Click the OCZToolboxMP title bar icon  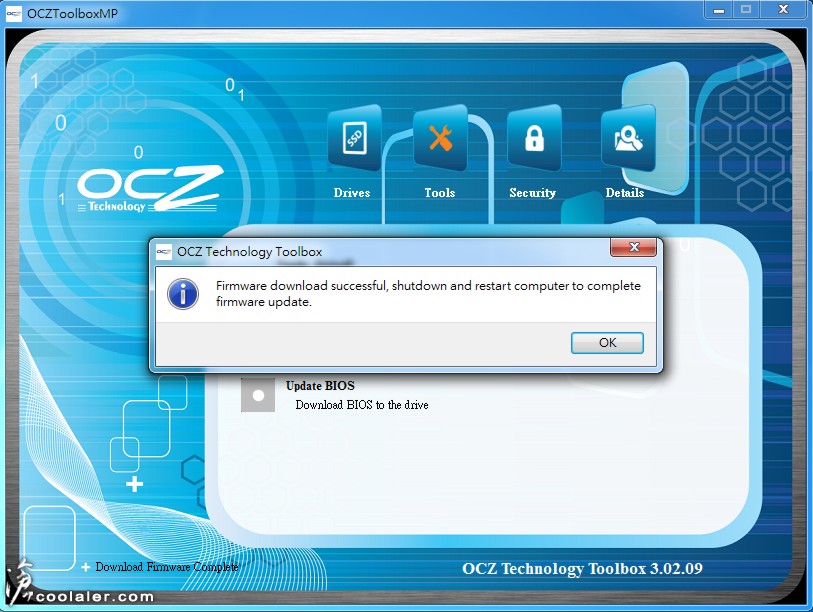(14, 13)
